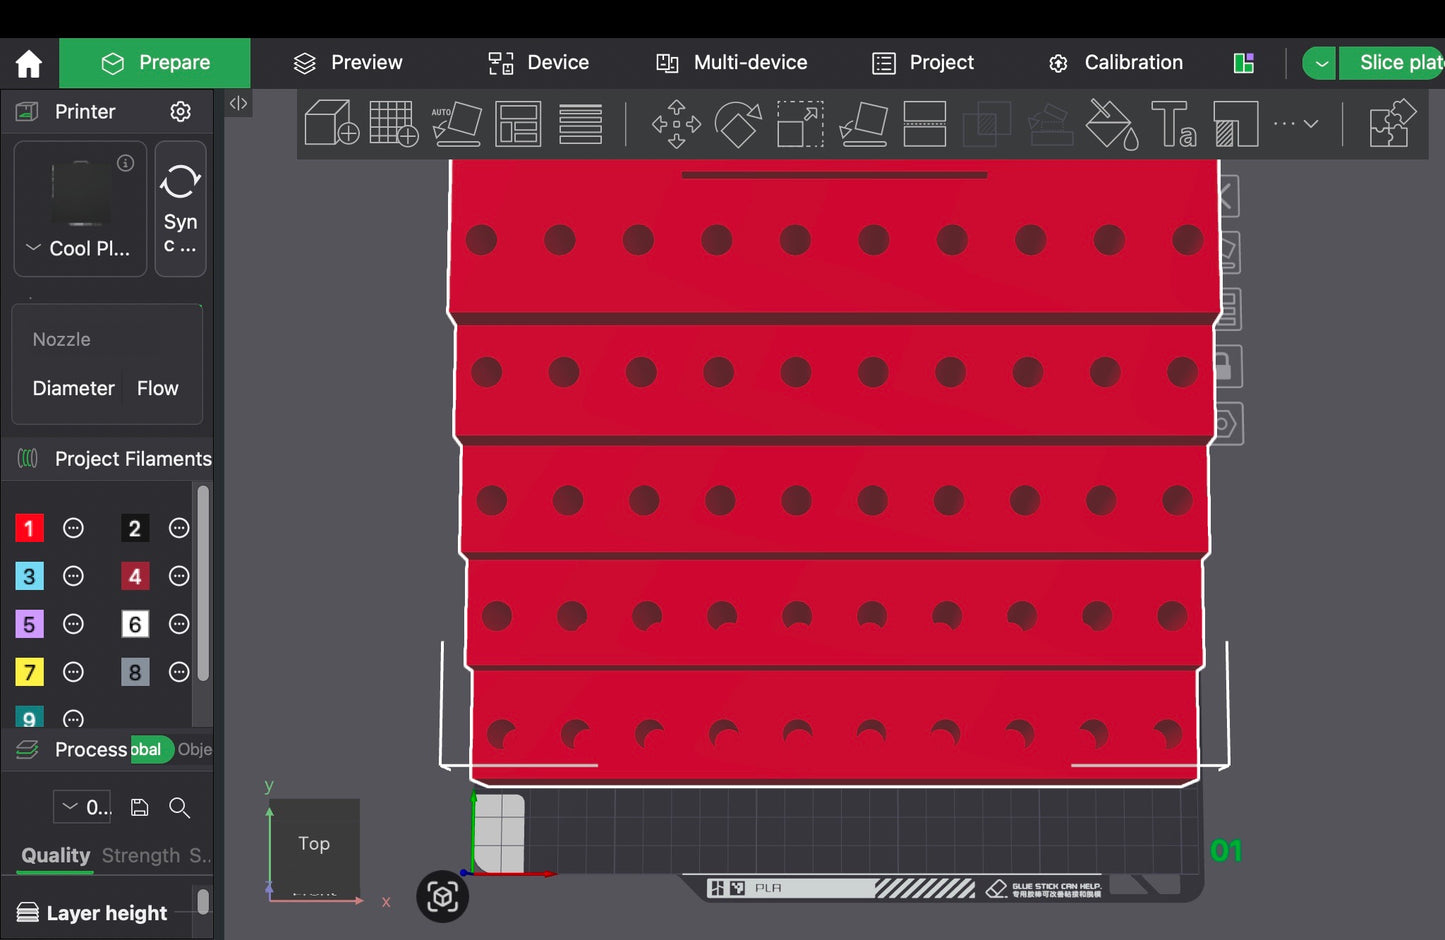Select the Scale tool
Image resolution: width=1445 pixels, height=940 pixels.
click(x=800, y=124)
